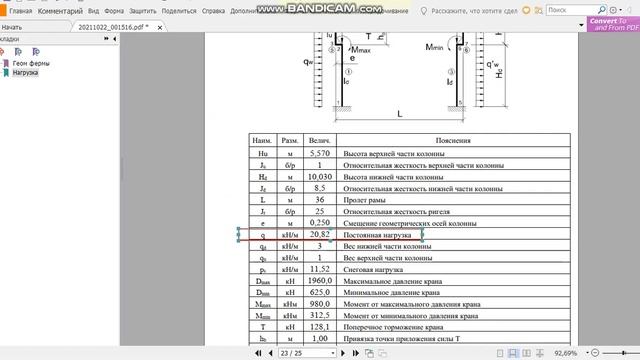Click the Convert To and From PDF banner
Image resolution: width=640 pixels, height=360 pixels.
click(x=613, y=24)
